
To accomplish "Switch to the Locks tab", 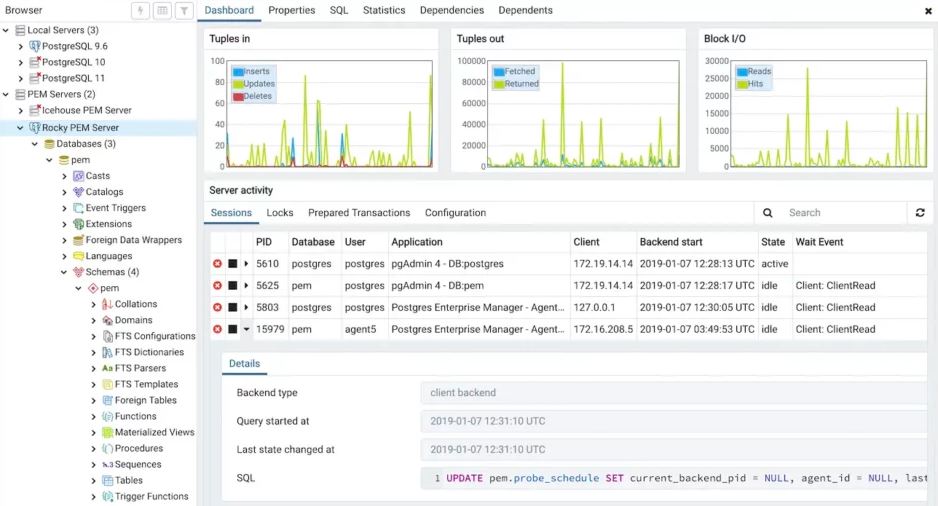I will 279,213.
